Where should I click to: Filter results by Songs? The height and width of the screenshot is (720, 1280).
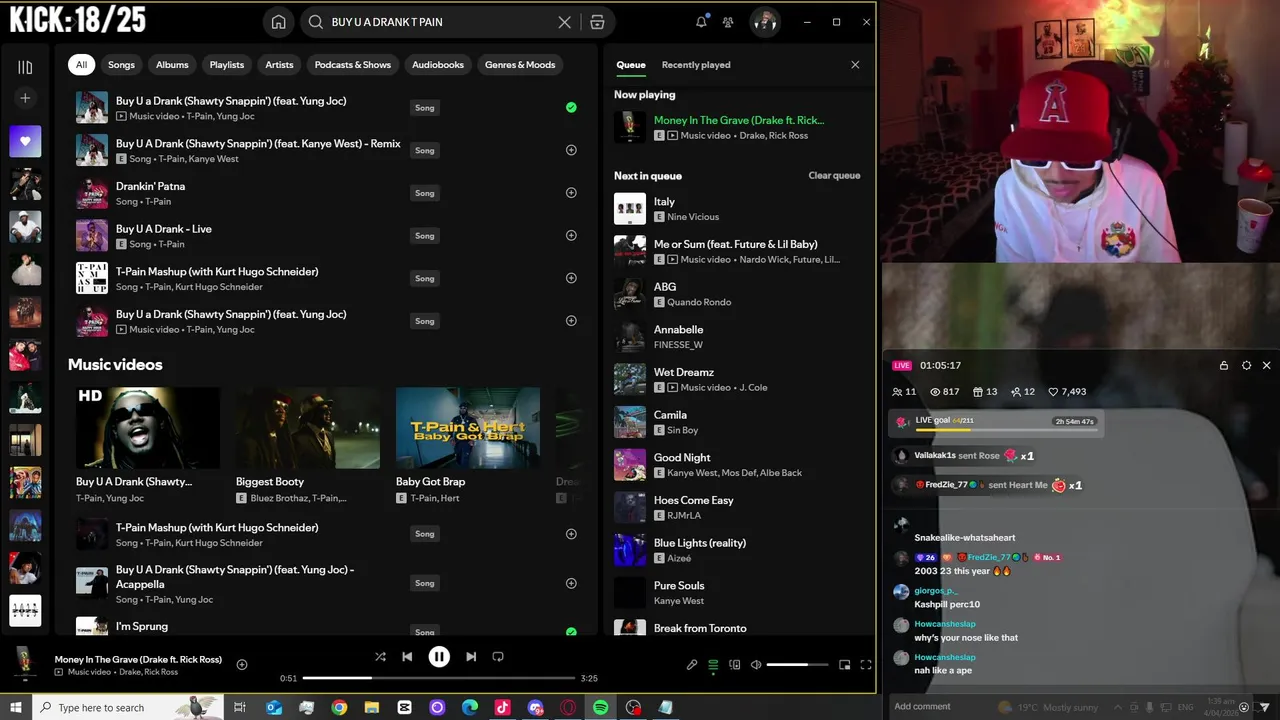click(x=121, y=65)
